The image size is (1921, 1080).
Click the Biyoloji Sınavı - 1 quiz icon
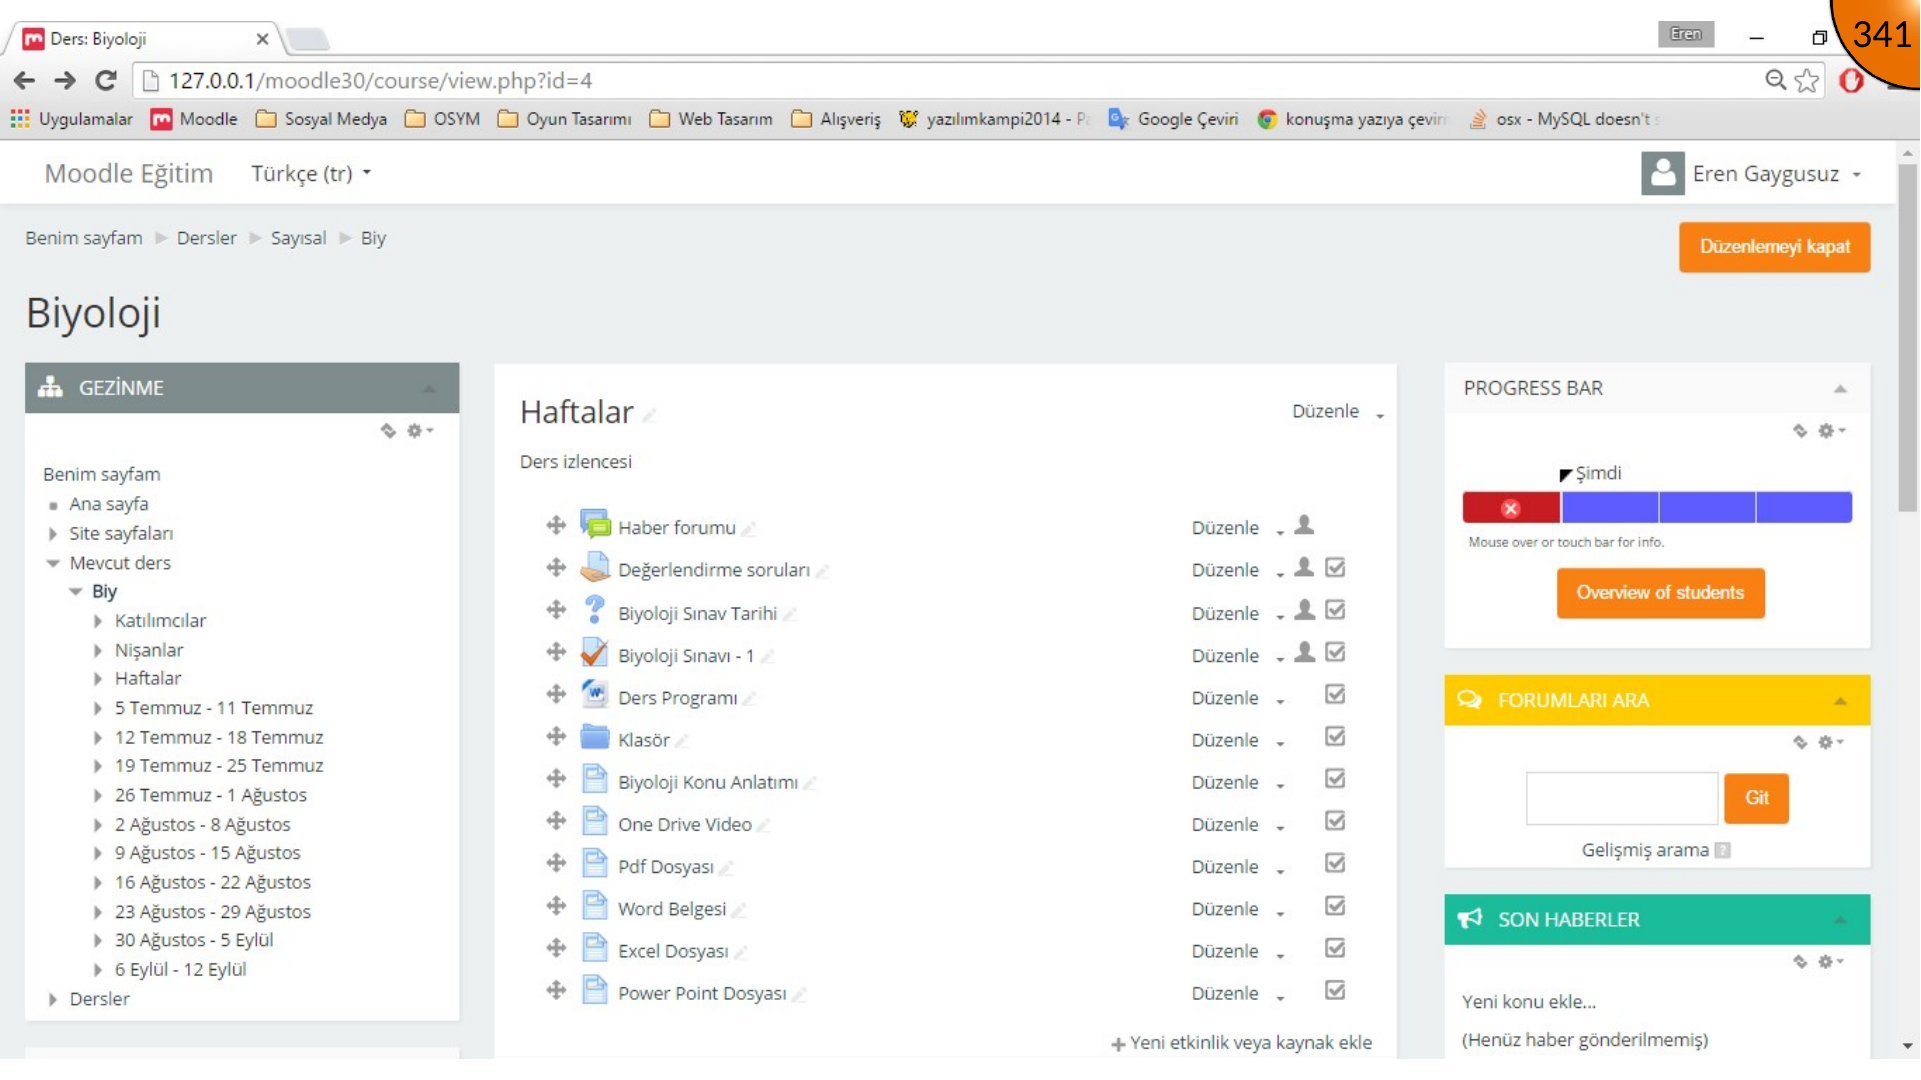tap(595, 652)
